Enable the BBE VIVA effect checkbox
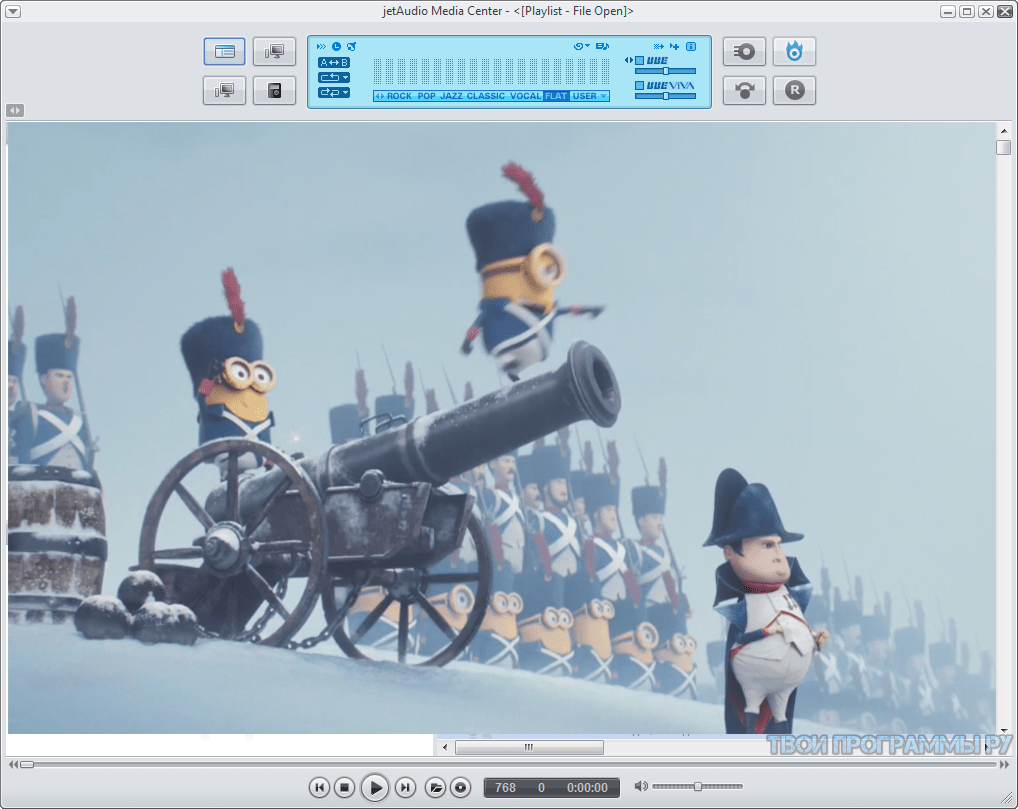 [x=639, y=85]
